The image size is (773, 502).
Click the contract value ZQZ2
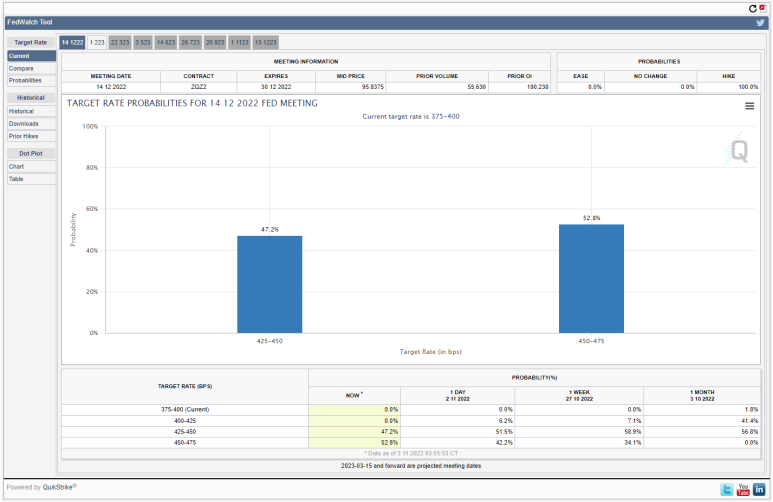[199, 87]
